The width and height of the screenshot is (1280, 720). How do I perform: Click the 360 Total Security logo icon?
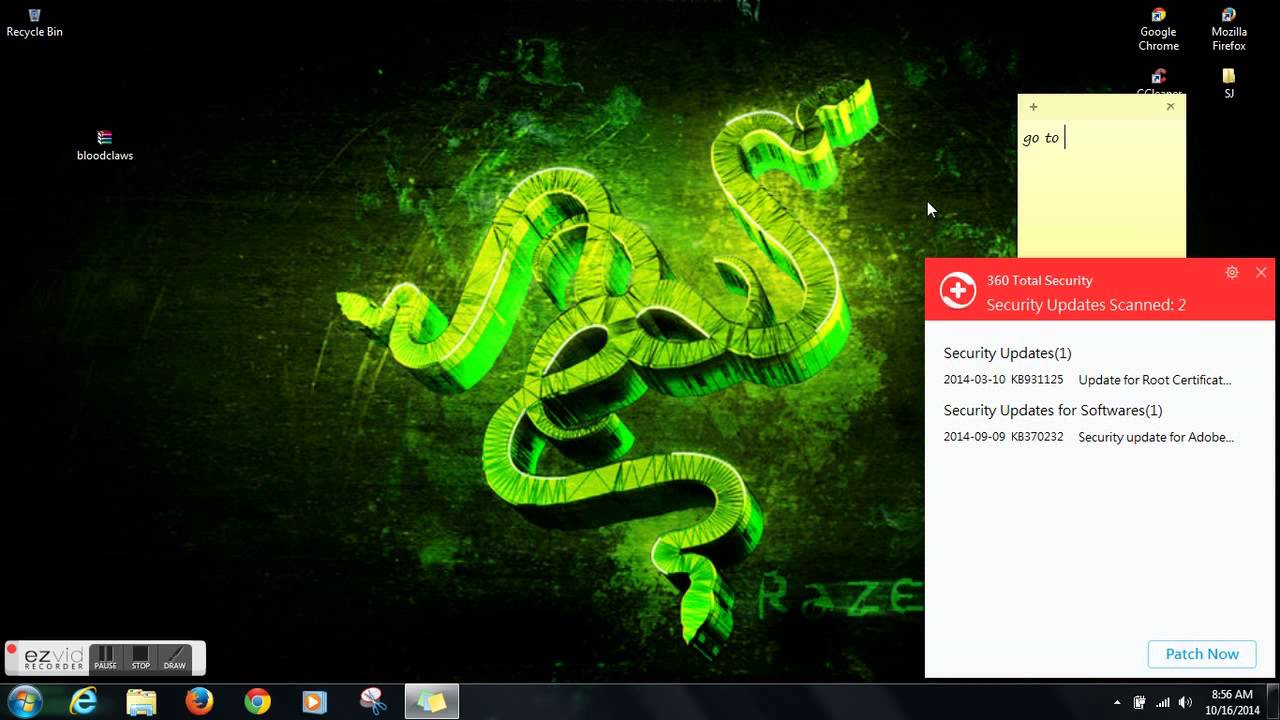(958, 291)
